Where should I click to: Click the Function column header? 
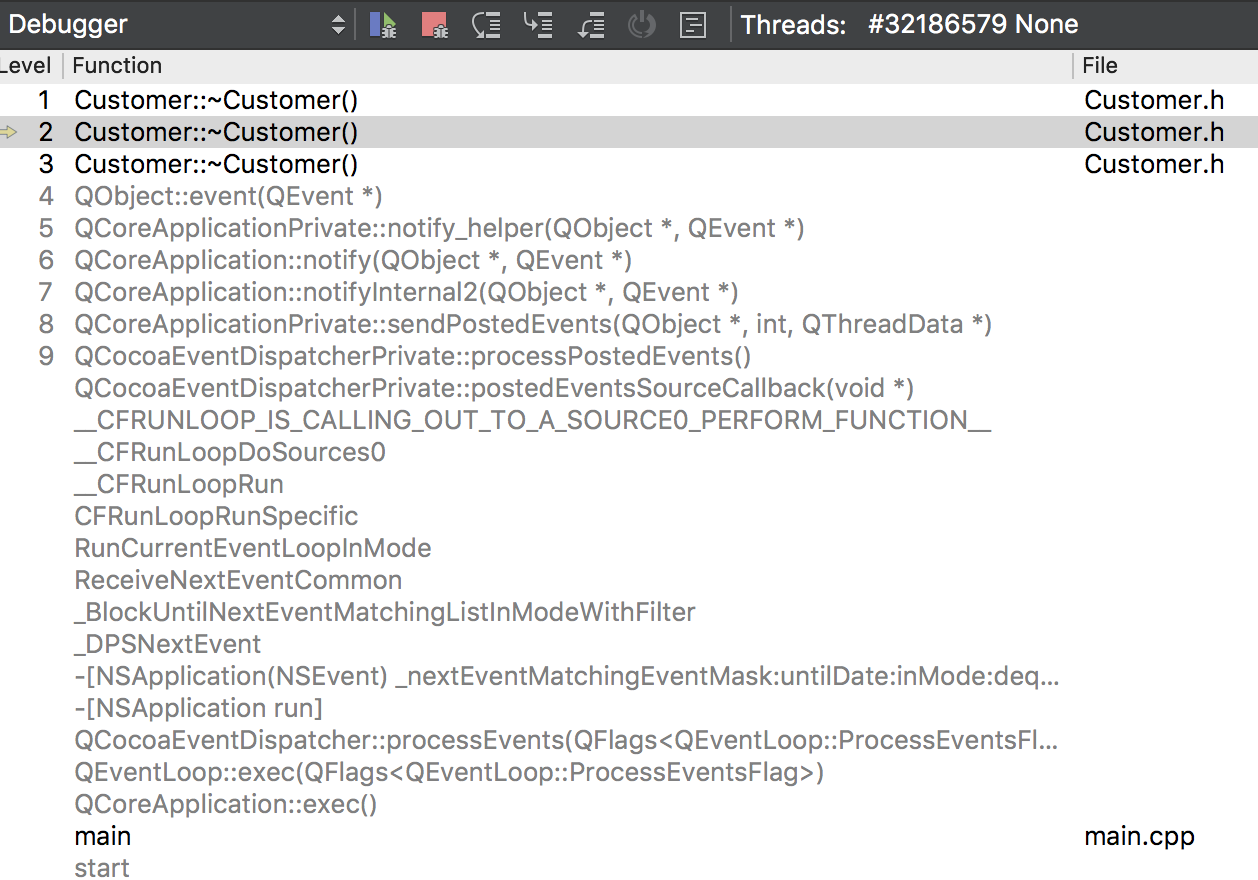[x=118, y=66]
